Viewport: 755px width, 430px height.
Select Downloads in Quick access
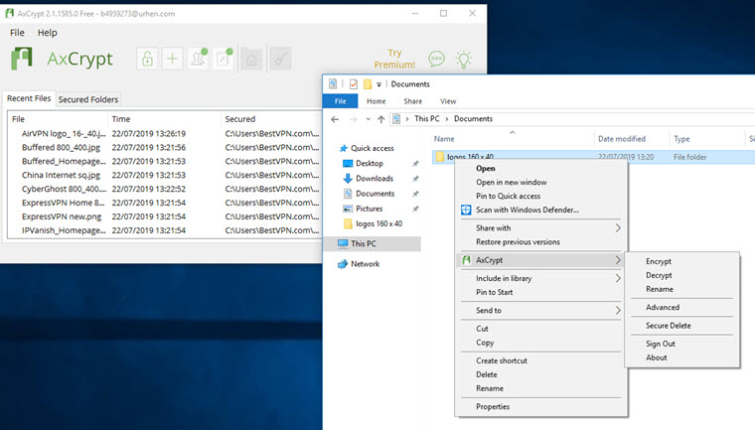pos(374,179)
